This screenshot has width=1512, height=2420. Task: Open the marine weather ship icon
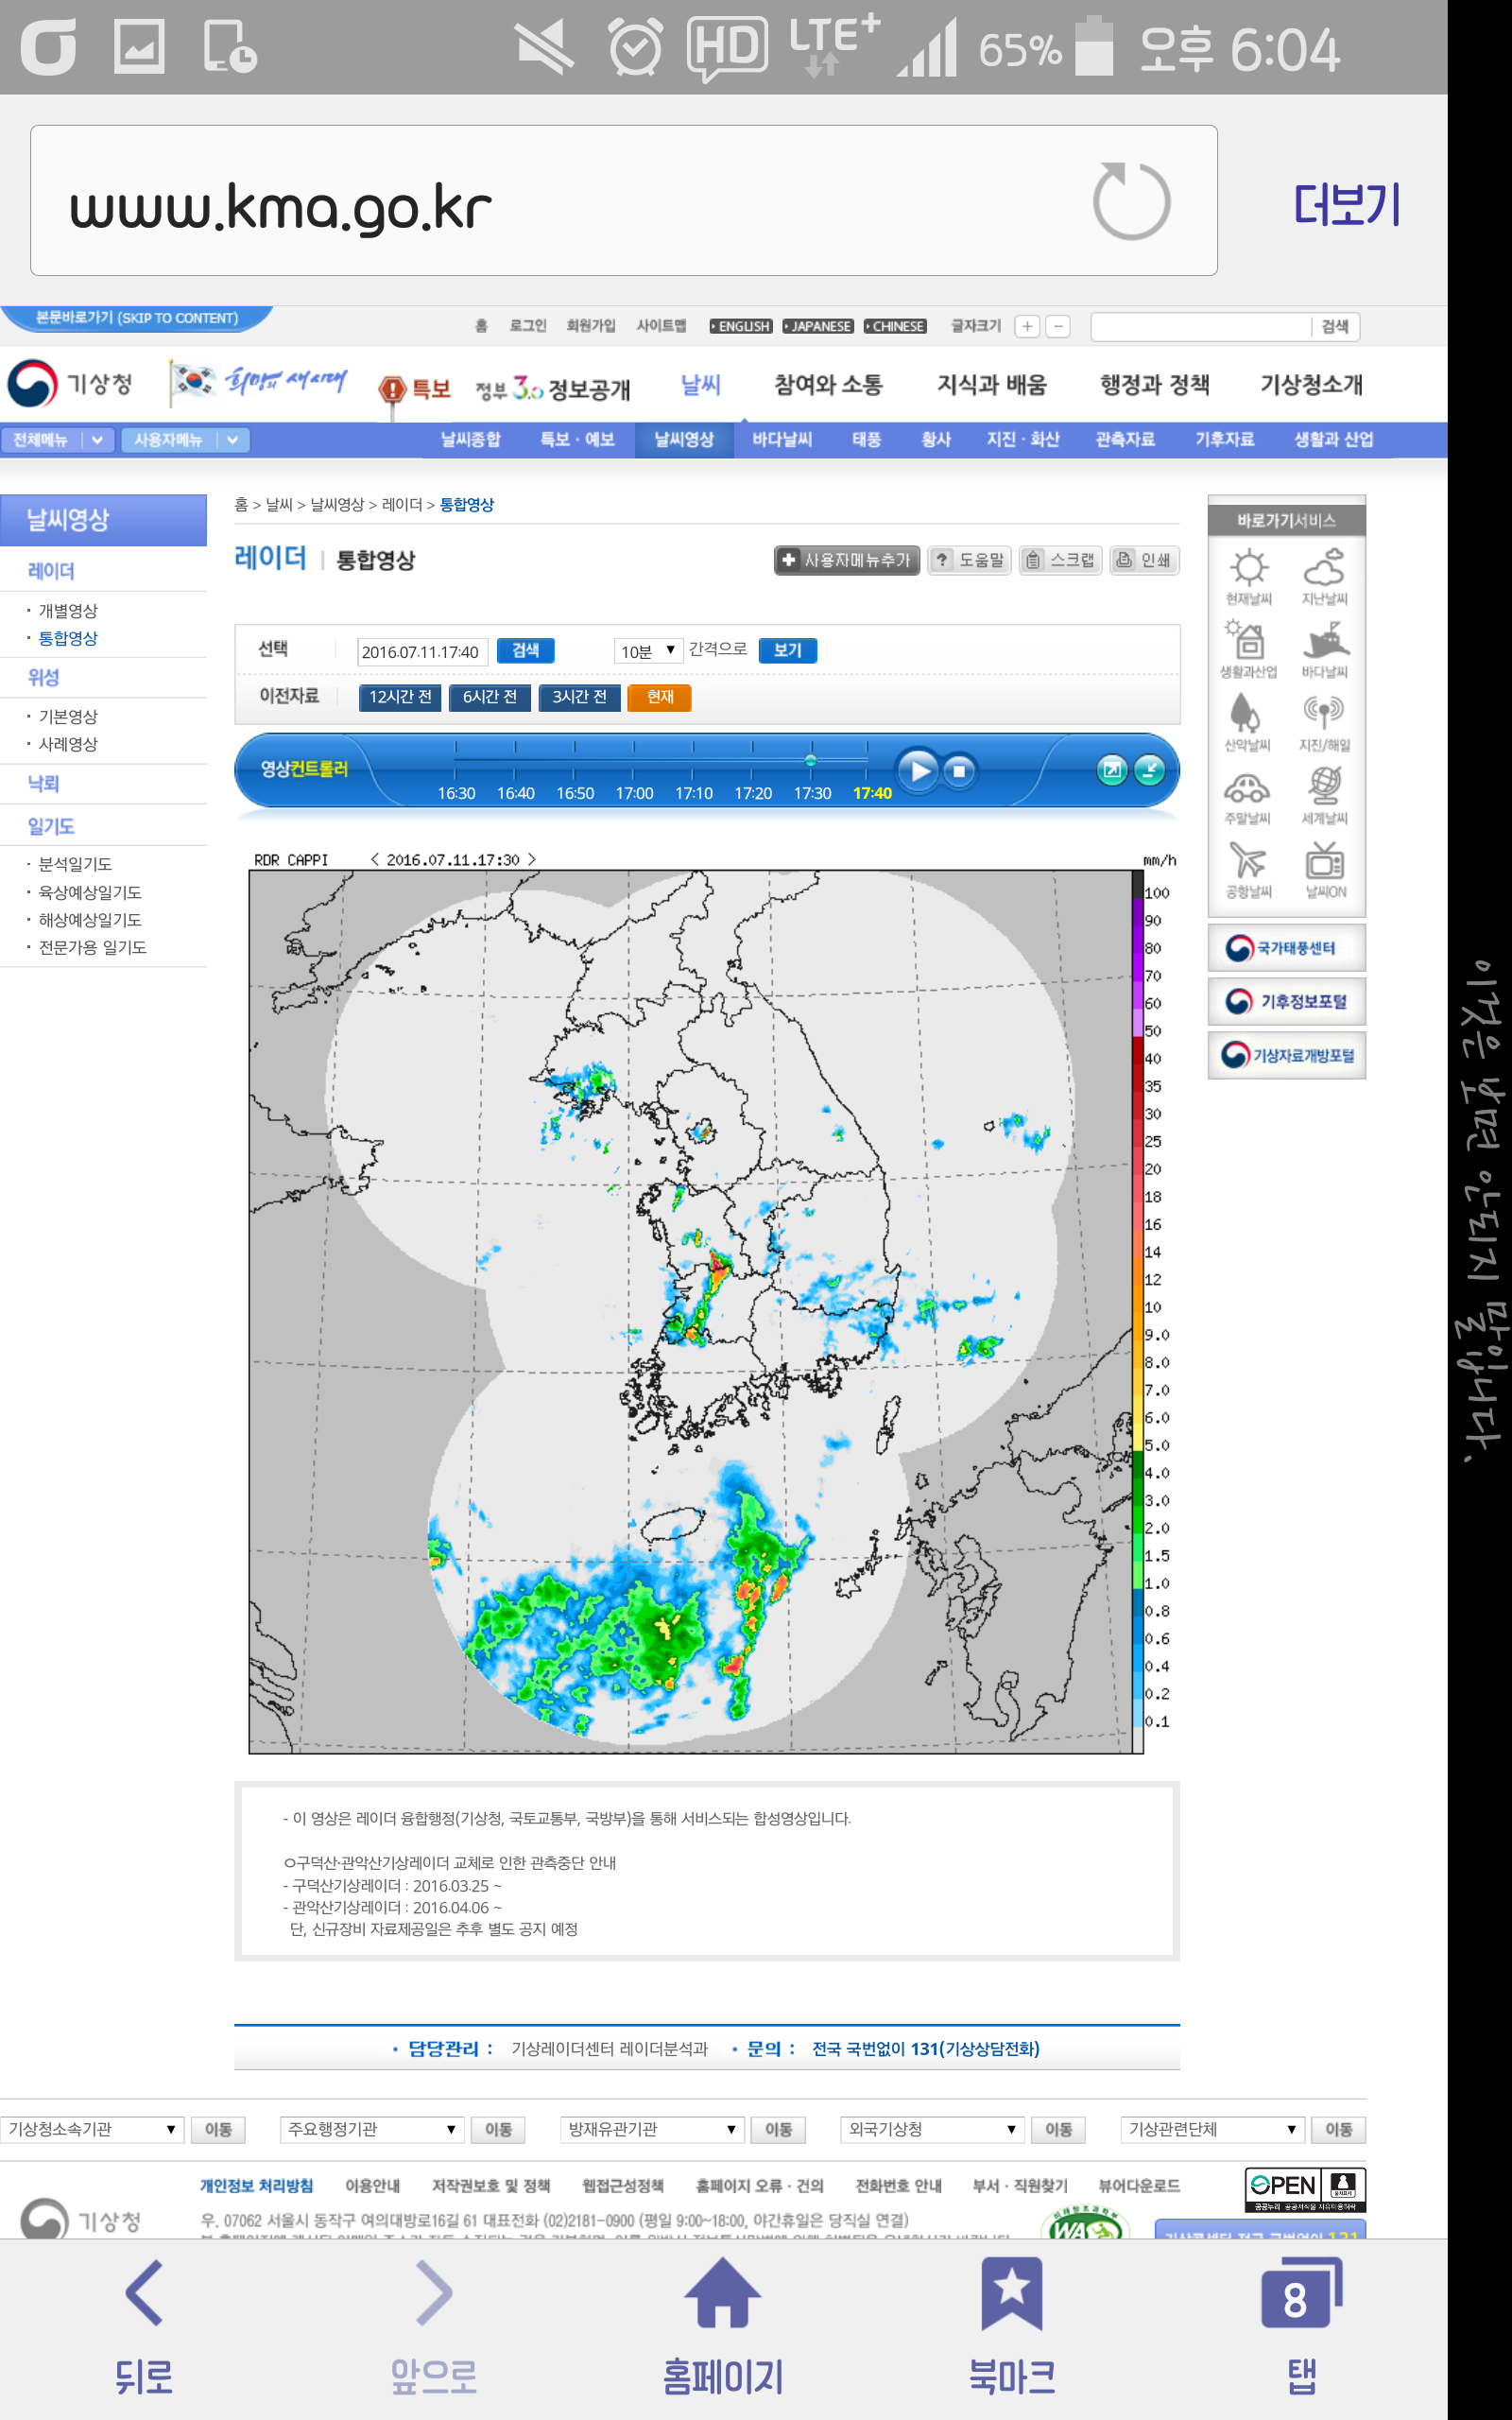(x=1324, y=641)
